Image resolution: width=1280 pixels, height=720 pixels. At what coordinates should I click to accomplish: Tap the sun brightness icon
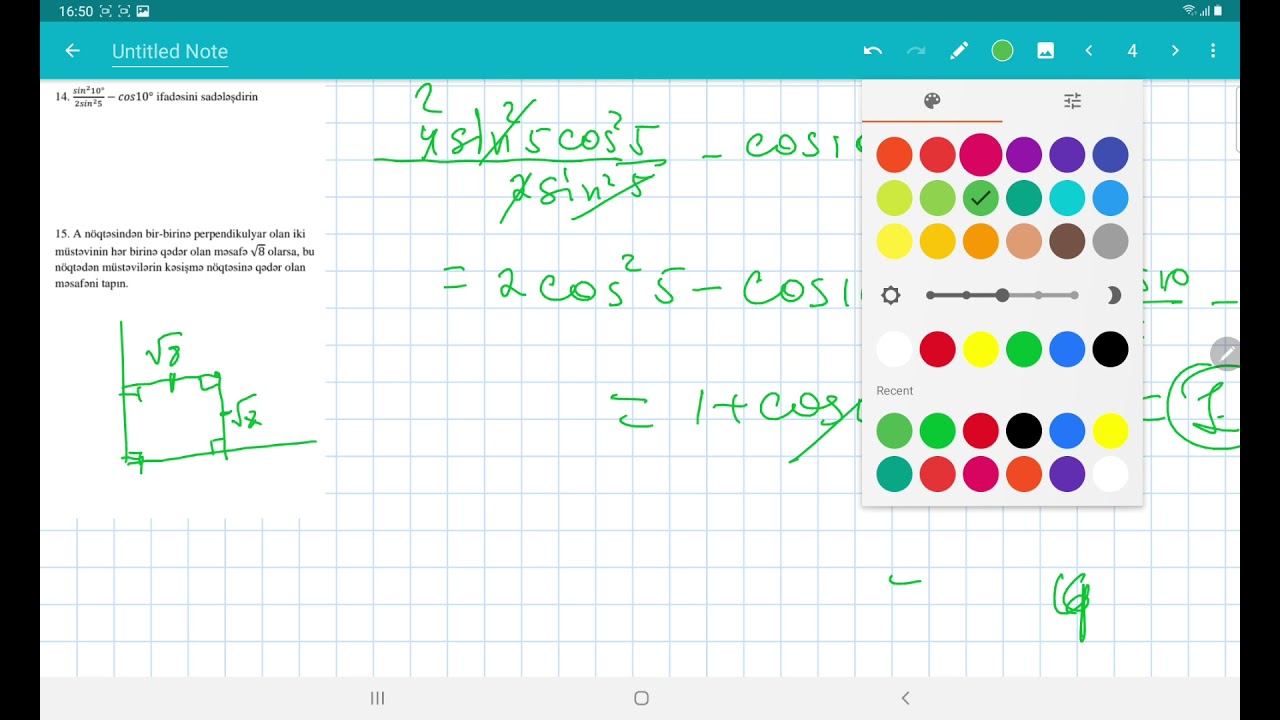pyautogui.click(x=890, y=295)
